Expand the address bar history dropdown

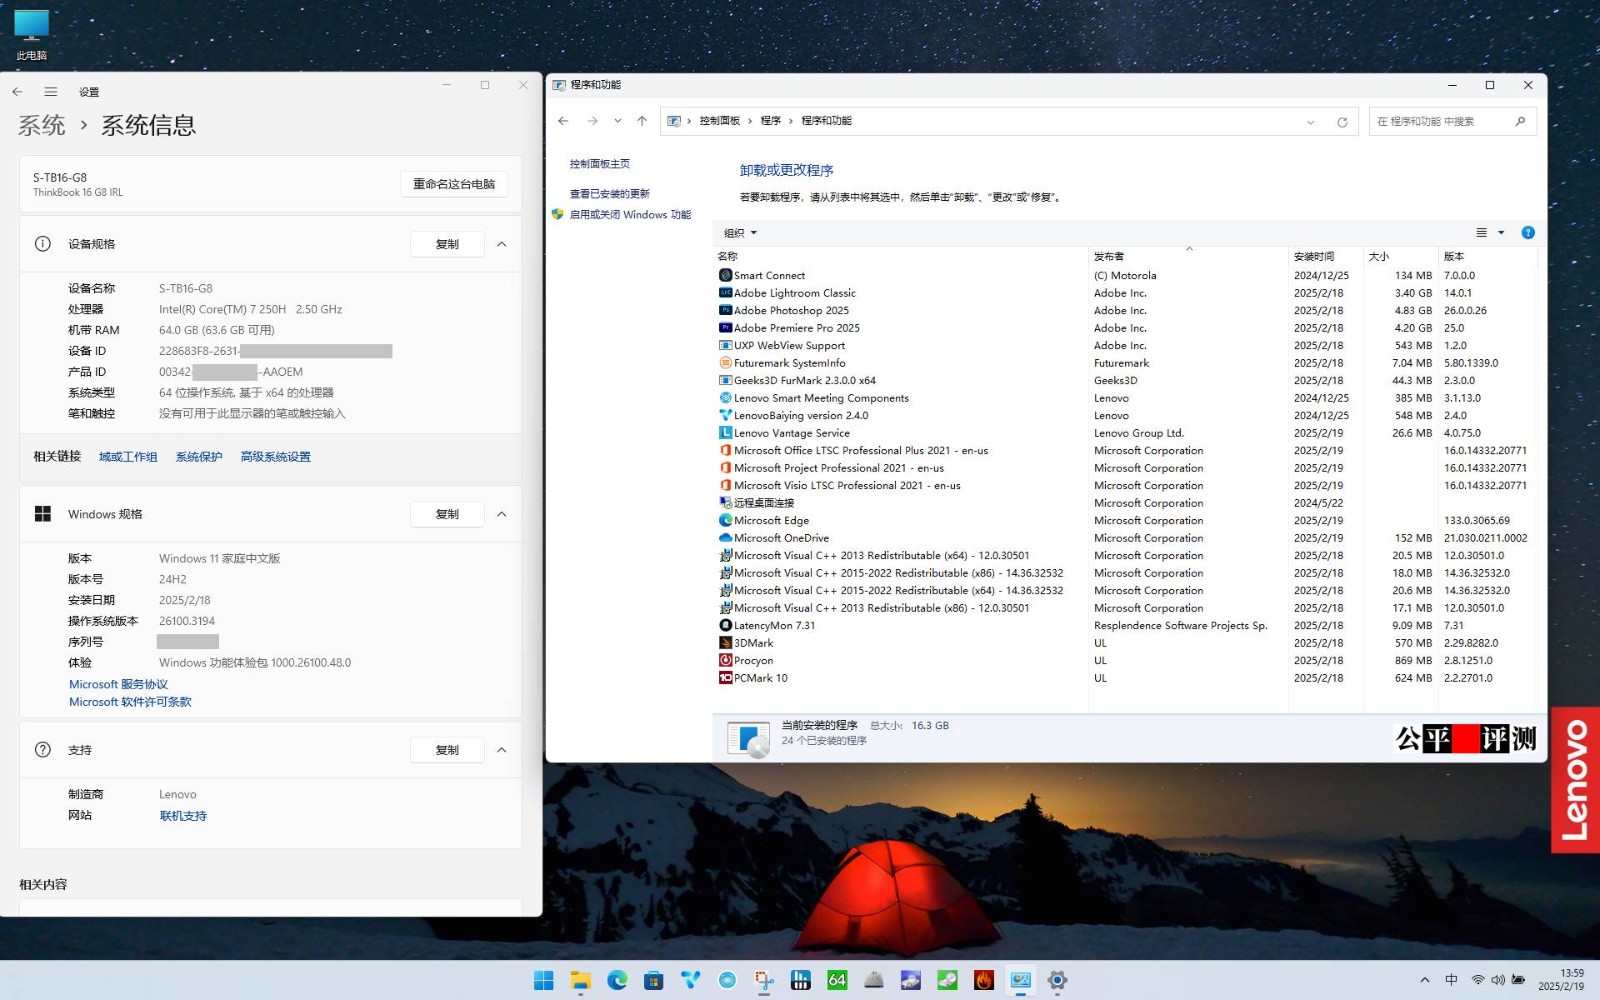pos(1311,122)
